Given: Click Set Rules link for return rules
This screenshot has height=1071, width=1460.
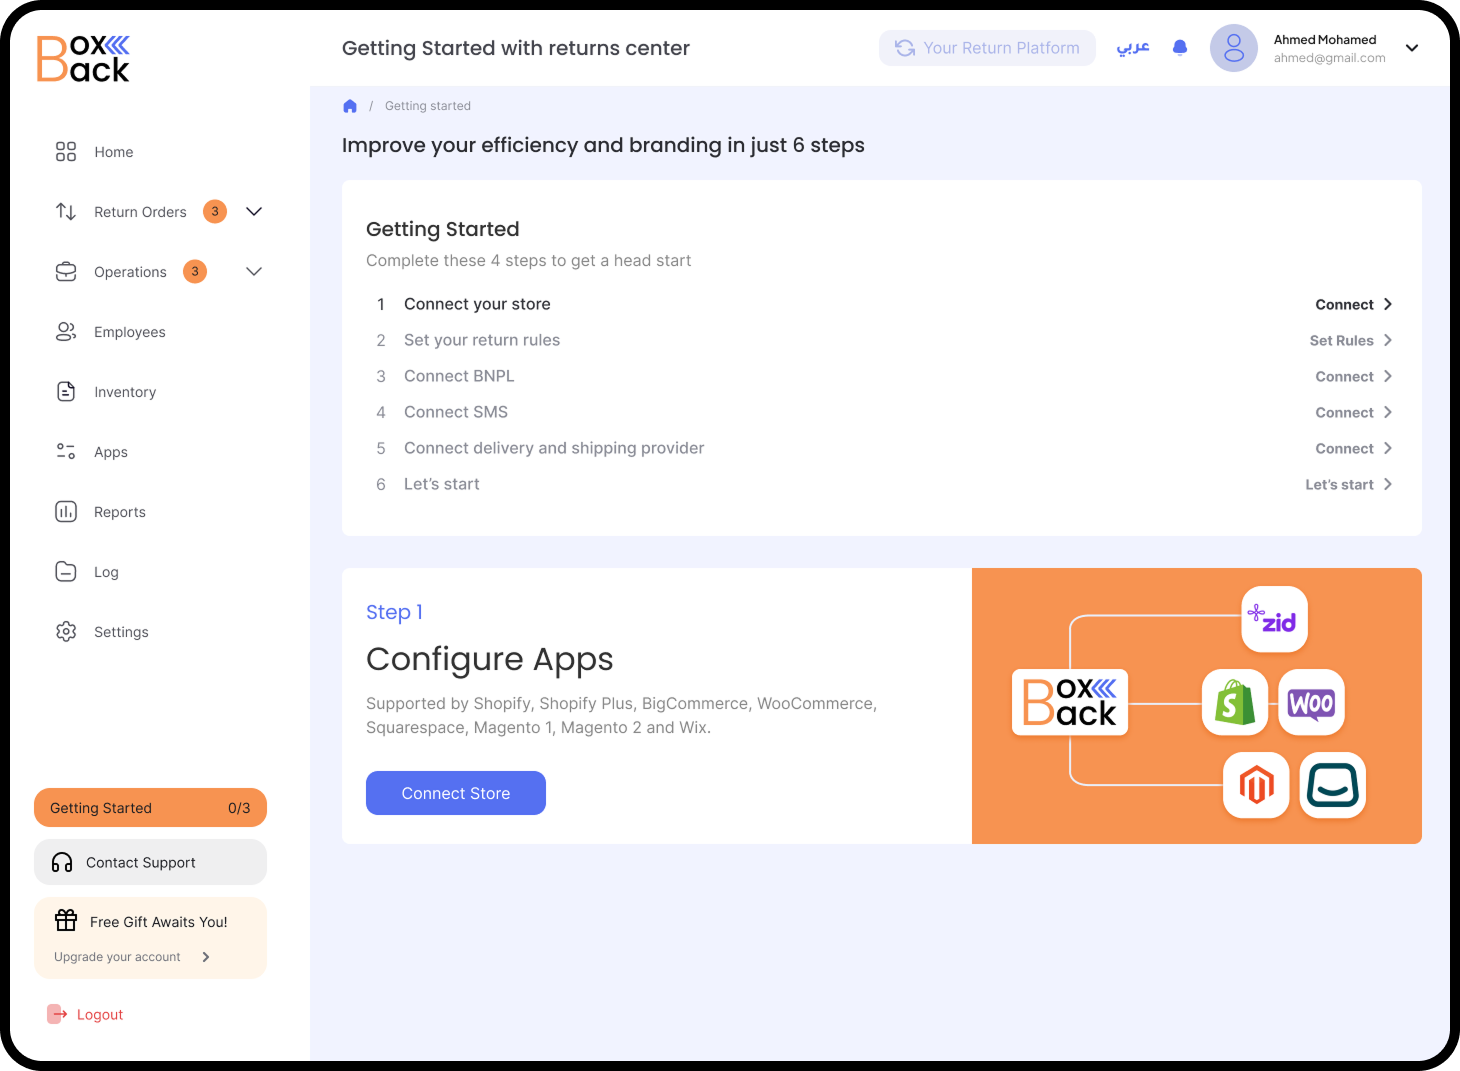Looking at the screenshot, I should (x=1350, y=341).
